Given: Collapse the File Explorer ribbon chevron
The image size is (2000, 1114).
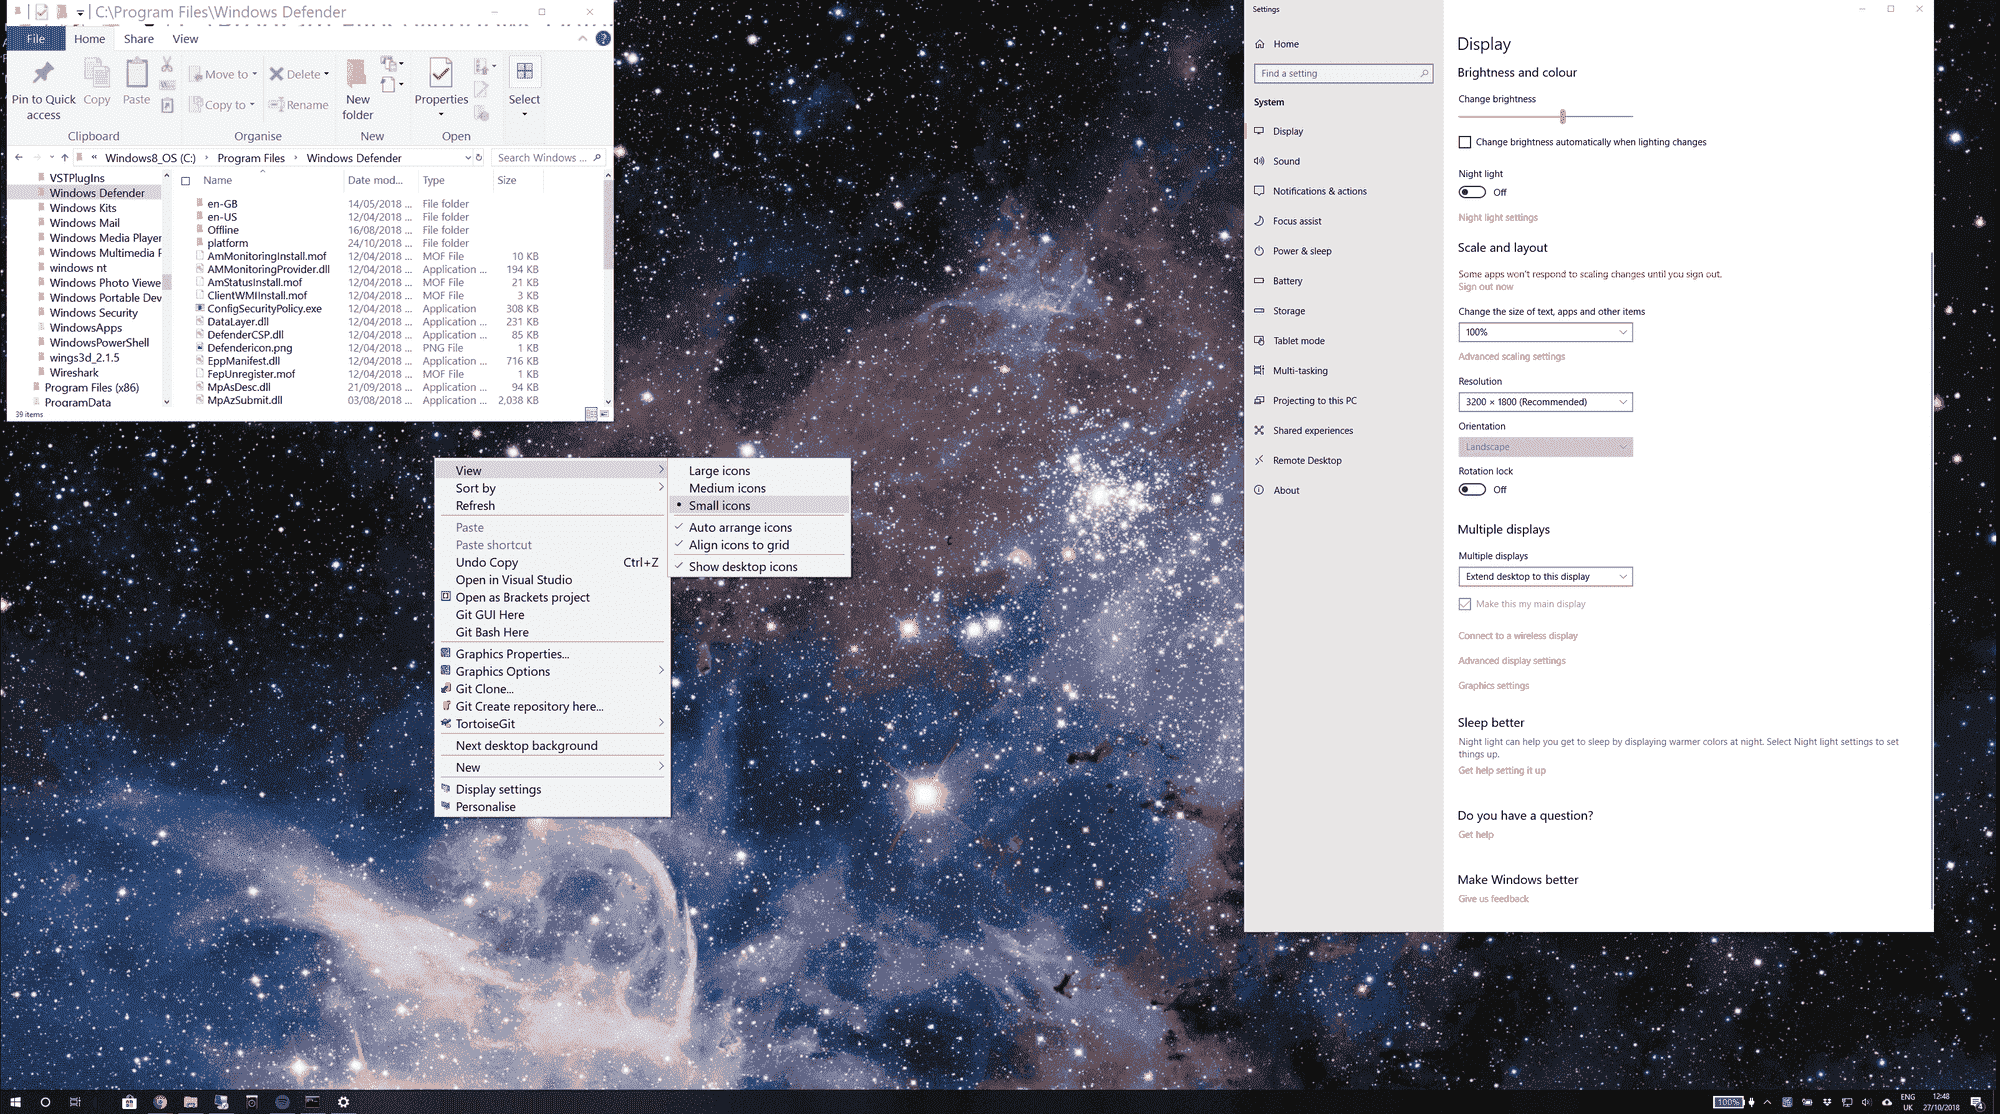Looking at the screenshot, I should click(x=583, y=39).
